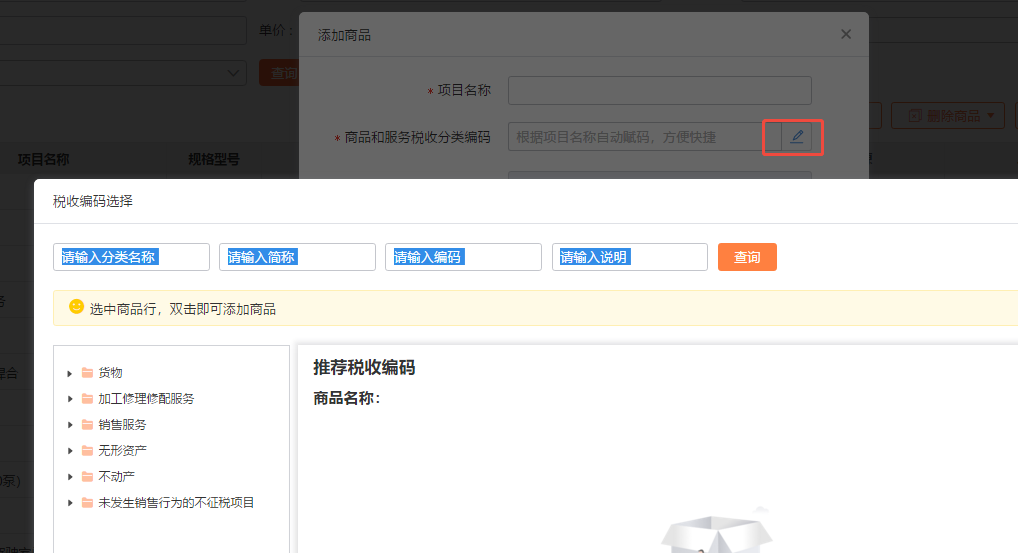The height and width of the screenshot is (553, 1018).
Task: Select the 无形资产 folder icon
Action: (x=87, y=450)
